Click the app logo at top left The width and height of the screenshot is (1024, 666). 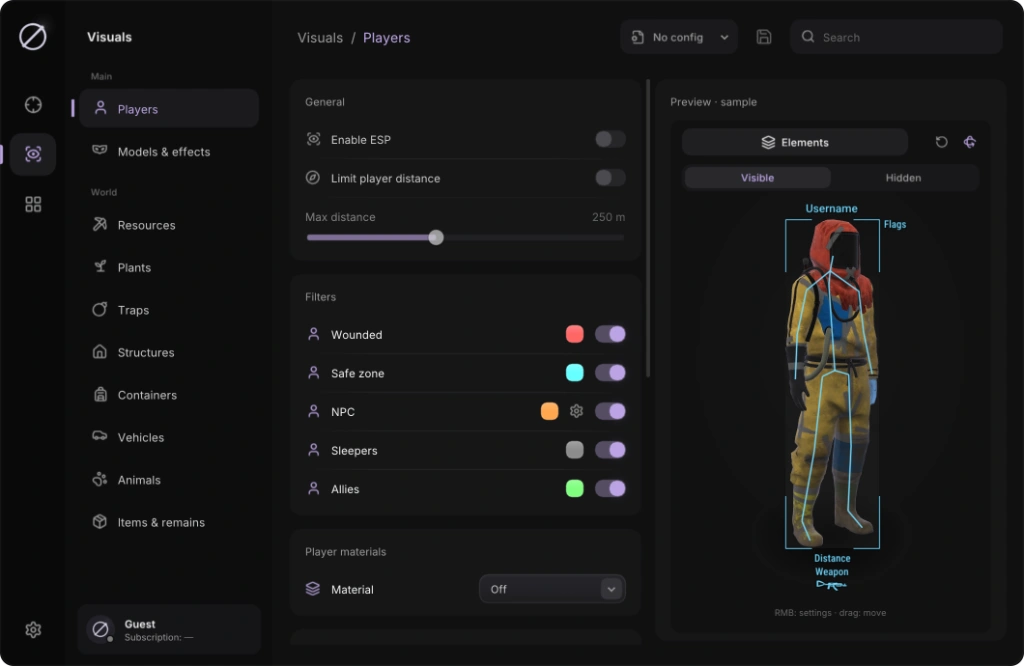[33, 37]
